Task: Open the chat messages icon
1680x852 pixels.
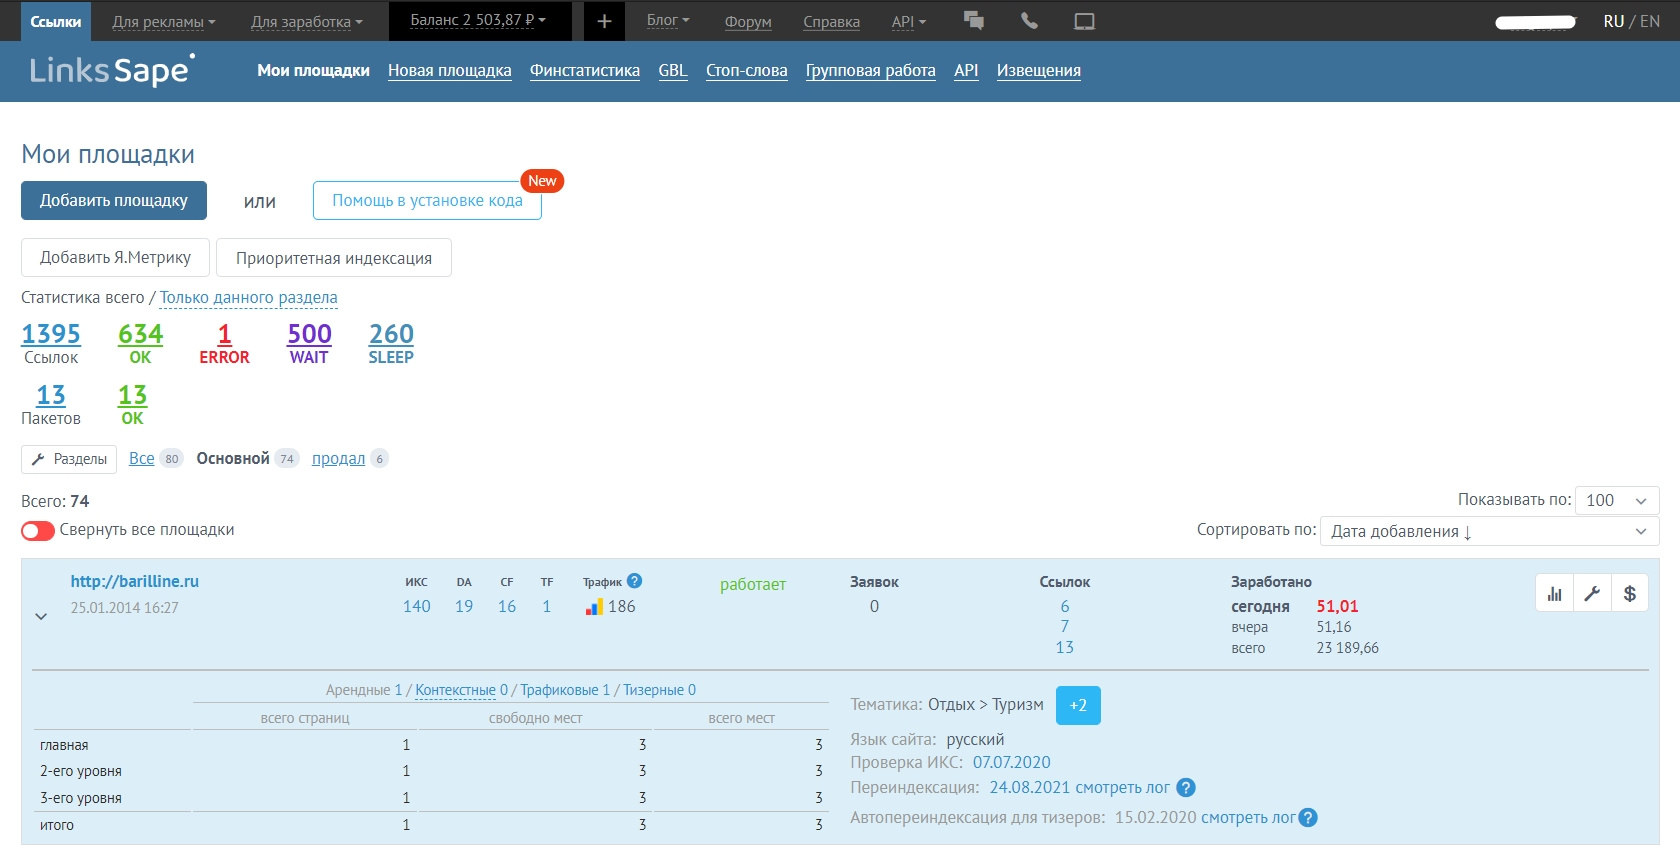Action: pos(973,21)
